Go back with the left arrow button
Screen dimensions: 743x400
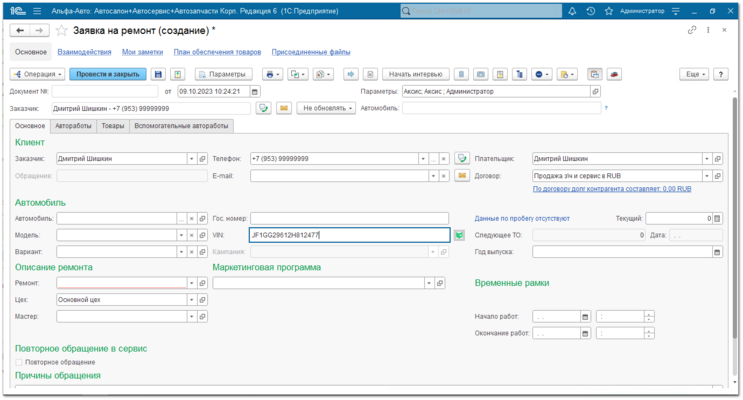point(20,31)
